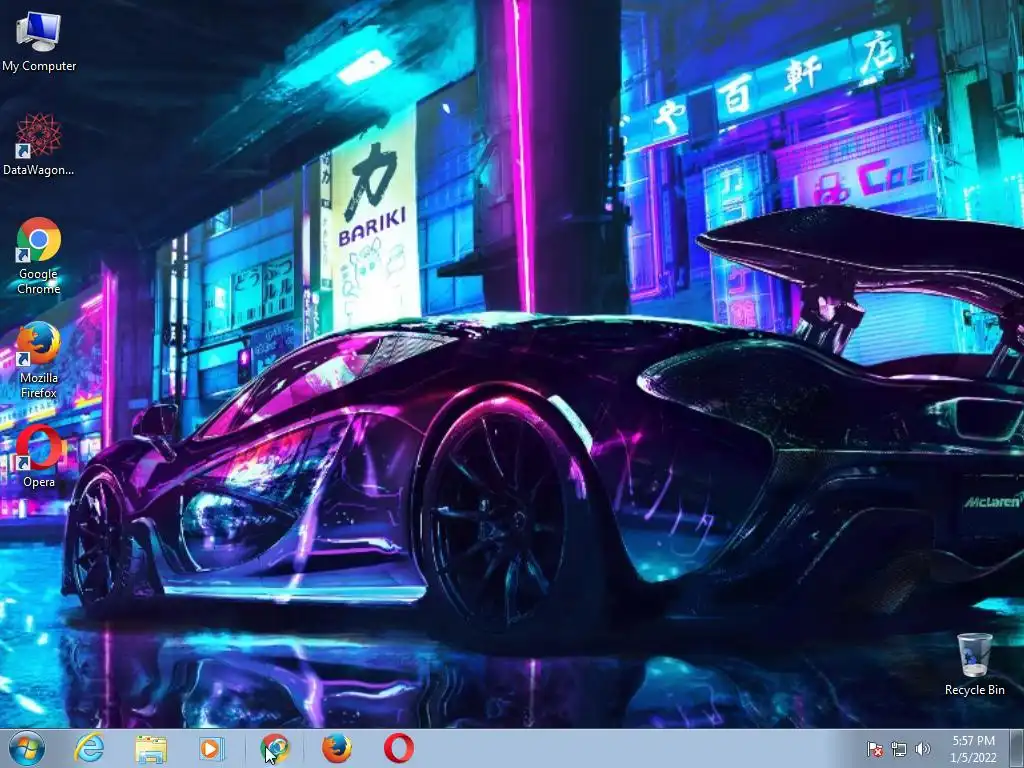This screenshot has height=768, width=1024.
Task: Launch Firefox from the taskbar
Action: 337,748
